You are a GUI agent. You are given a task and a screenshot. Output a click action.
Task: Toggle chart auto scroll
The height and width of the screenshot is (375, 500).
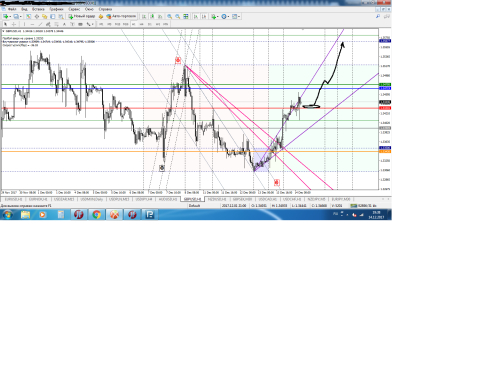tap(196, 16)
